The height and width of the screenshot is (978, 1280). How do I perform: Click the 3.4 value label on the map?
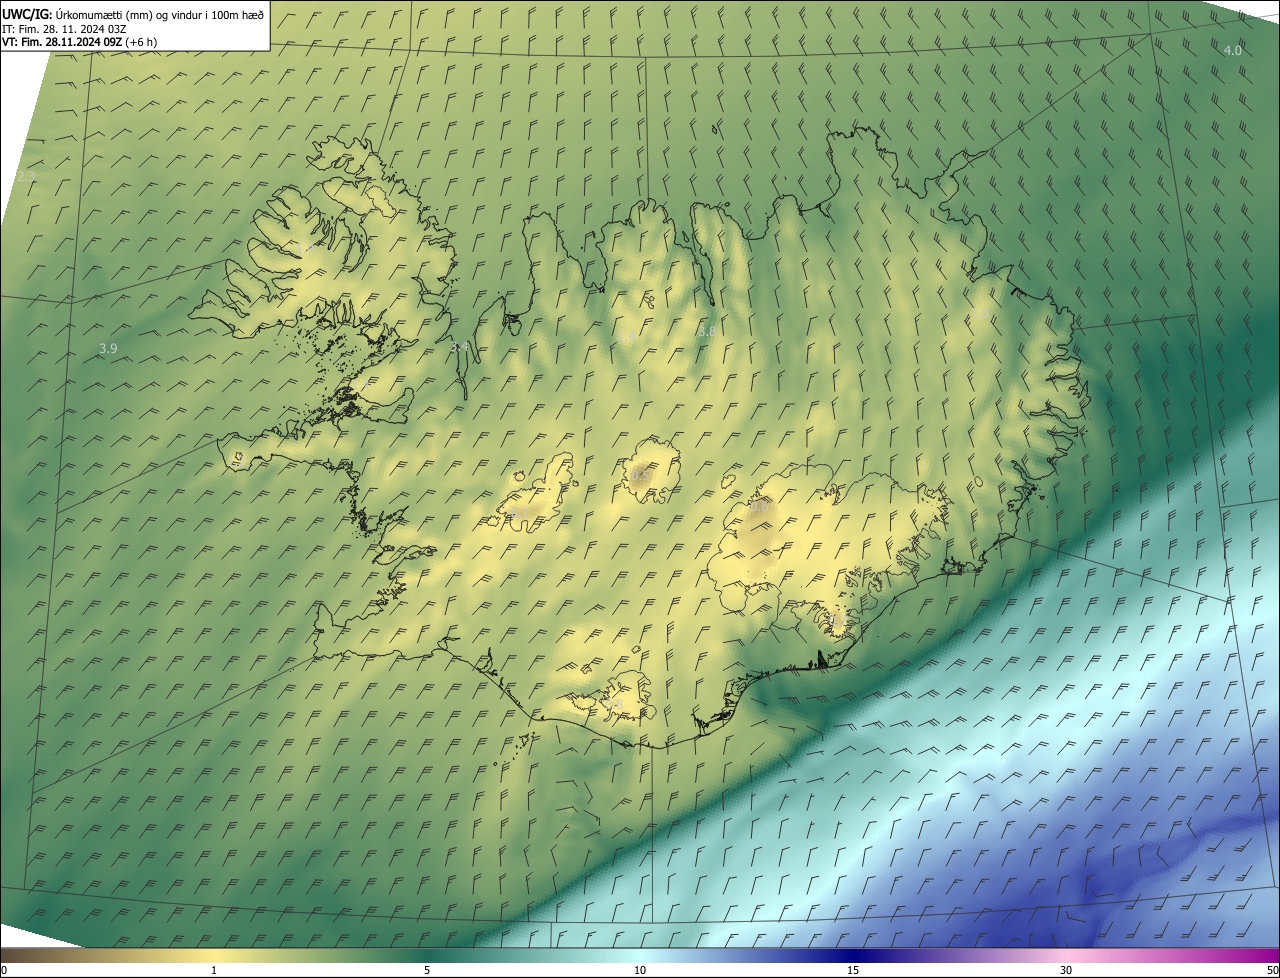tap(460, 346)
